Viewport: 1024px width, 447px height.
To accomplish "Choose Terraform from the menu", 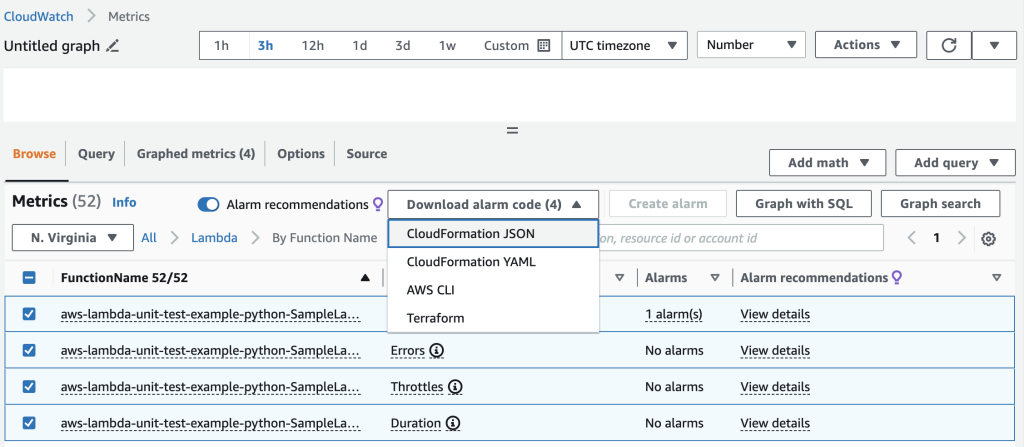I will [493, 318].
